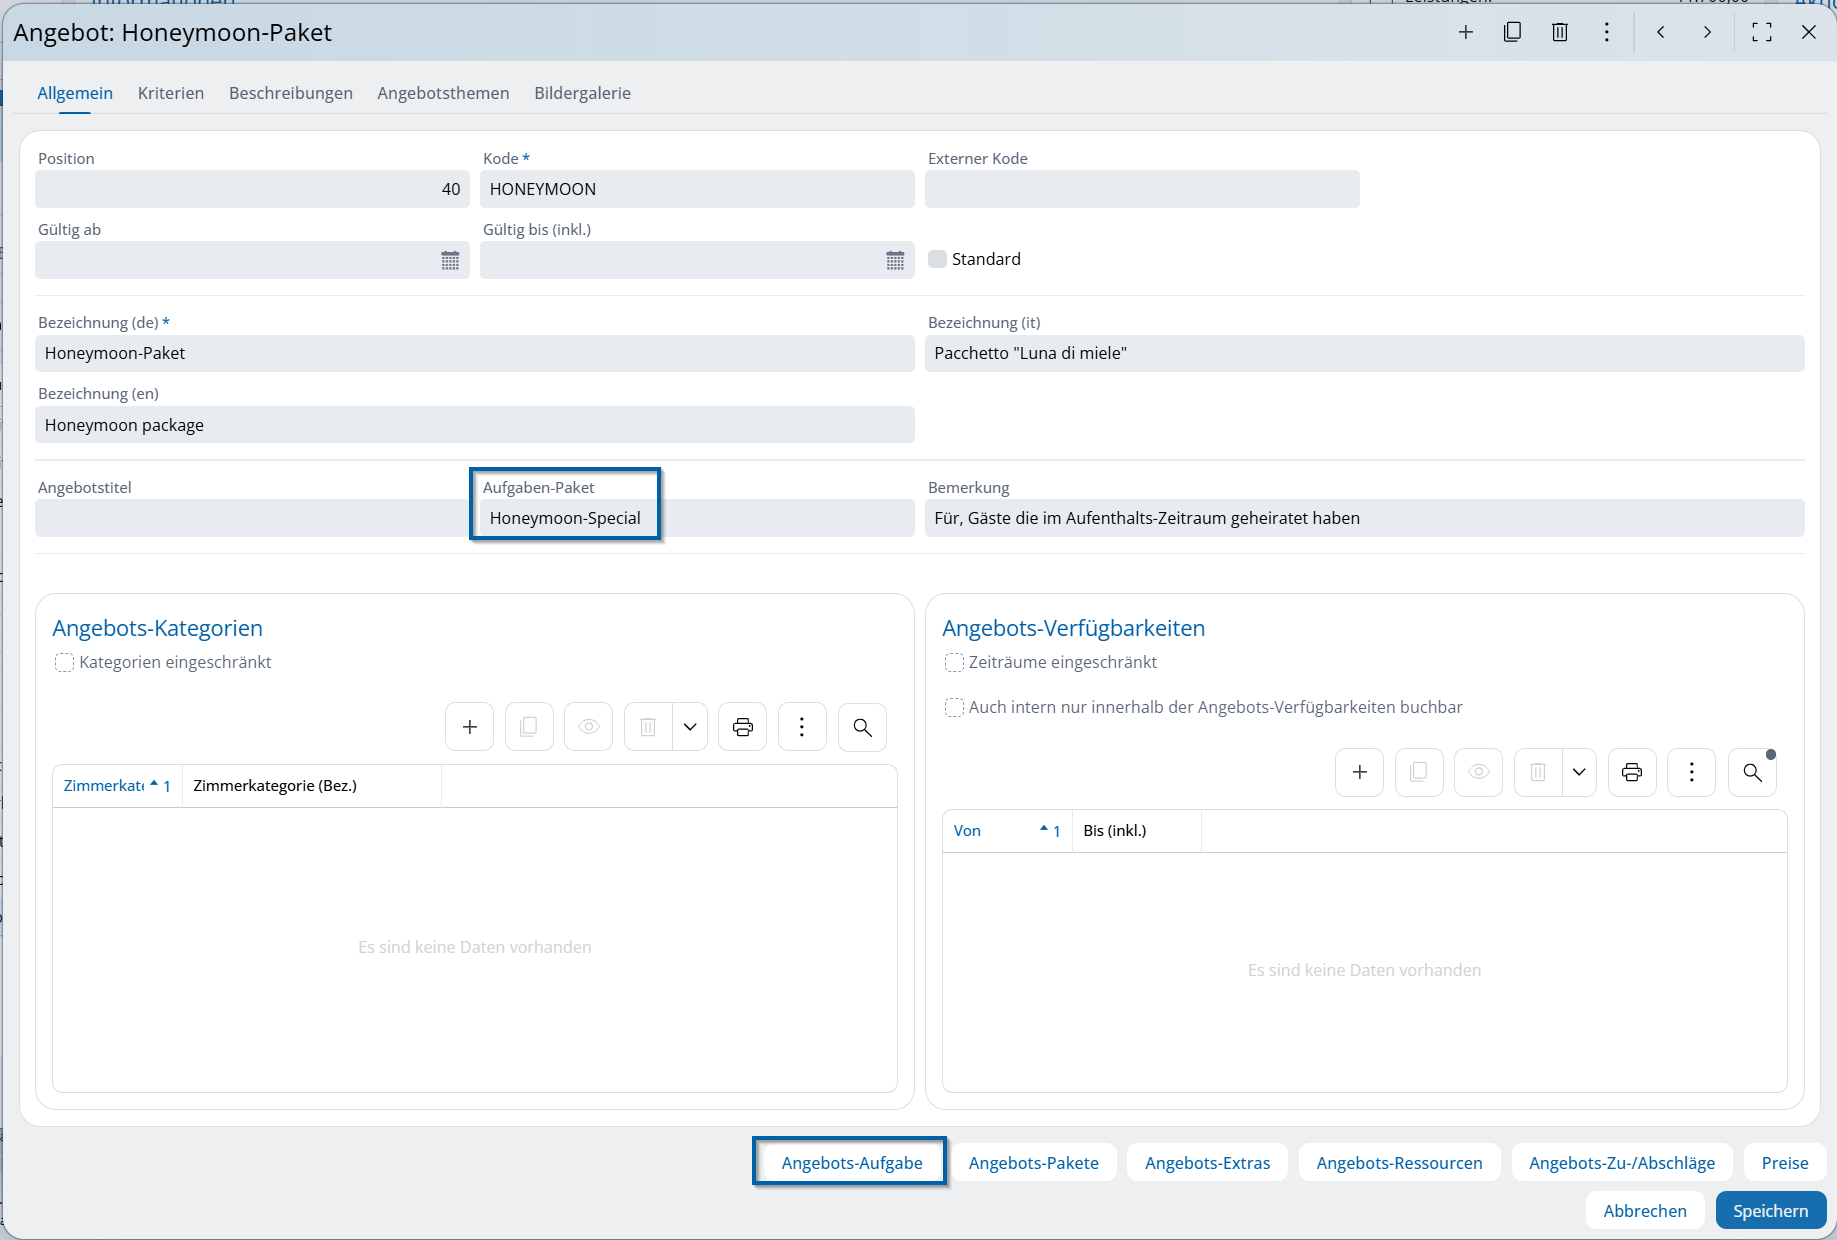The width and height of the screenshot is (1837, 1240).
Task: Open calendar picker for Gültig bis (inkl.)
Action: coord(895,260)
